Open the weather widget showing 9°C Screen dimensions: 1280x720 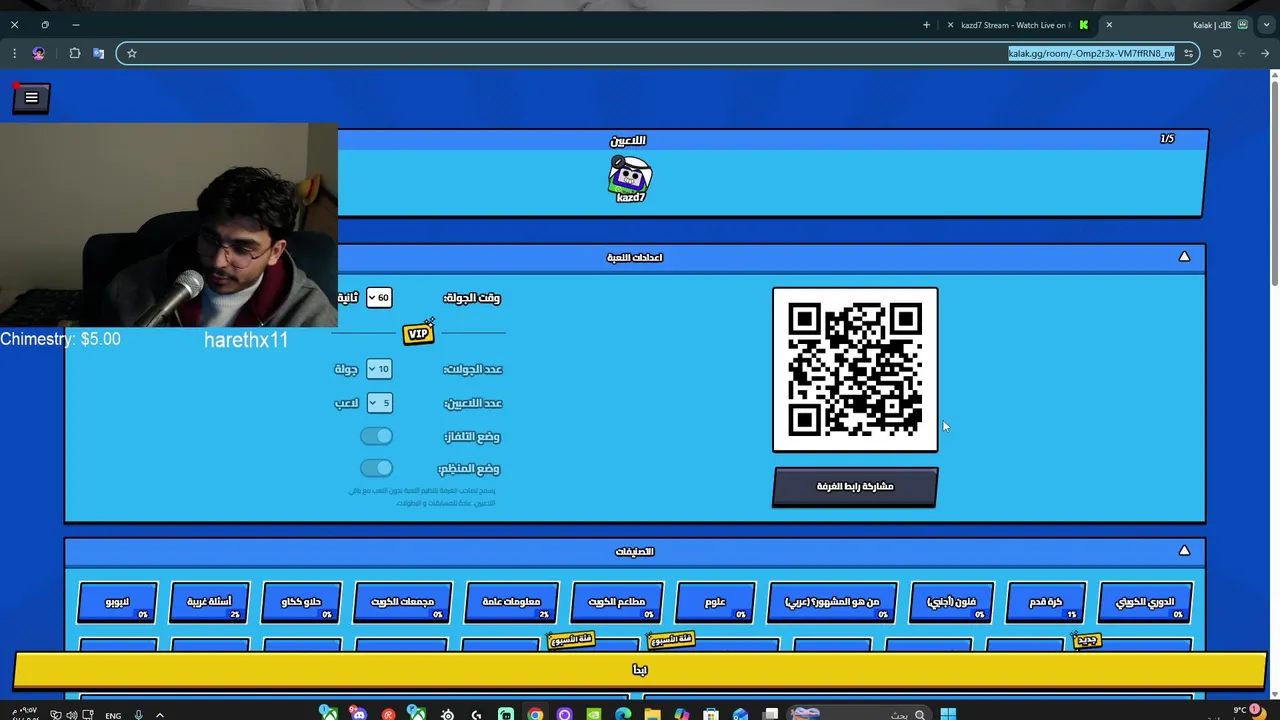(x=1248, y=713)
